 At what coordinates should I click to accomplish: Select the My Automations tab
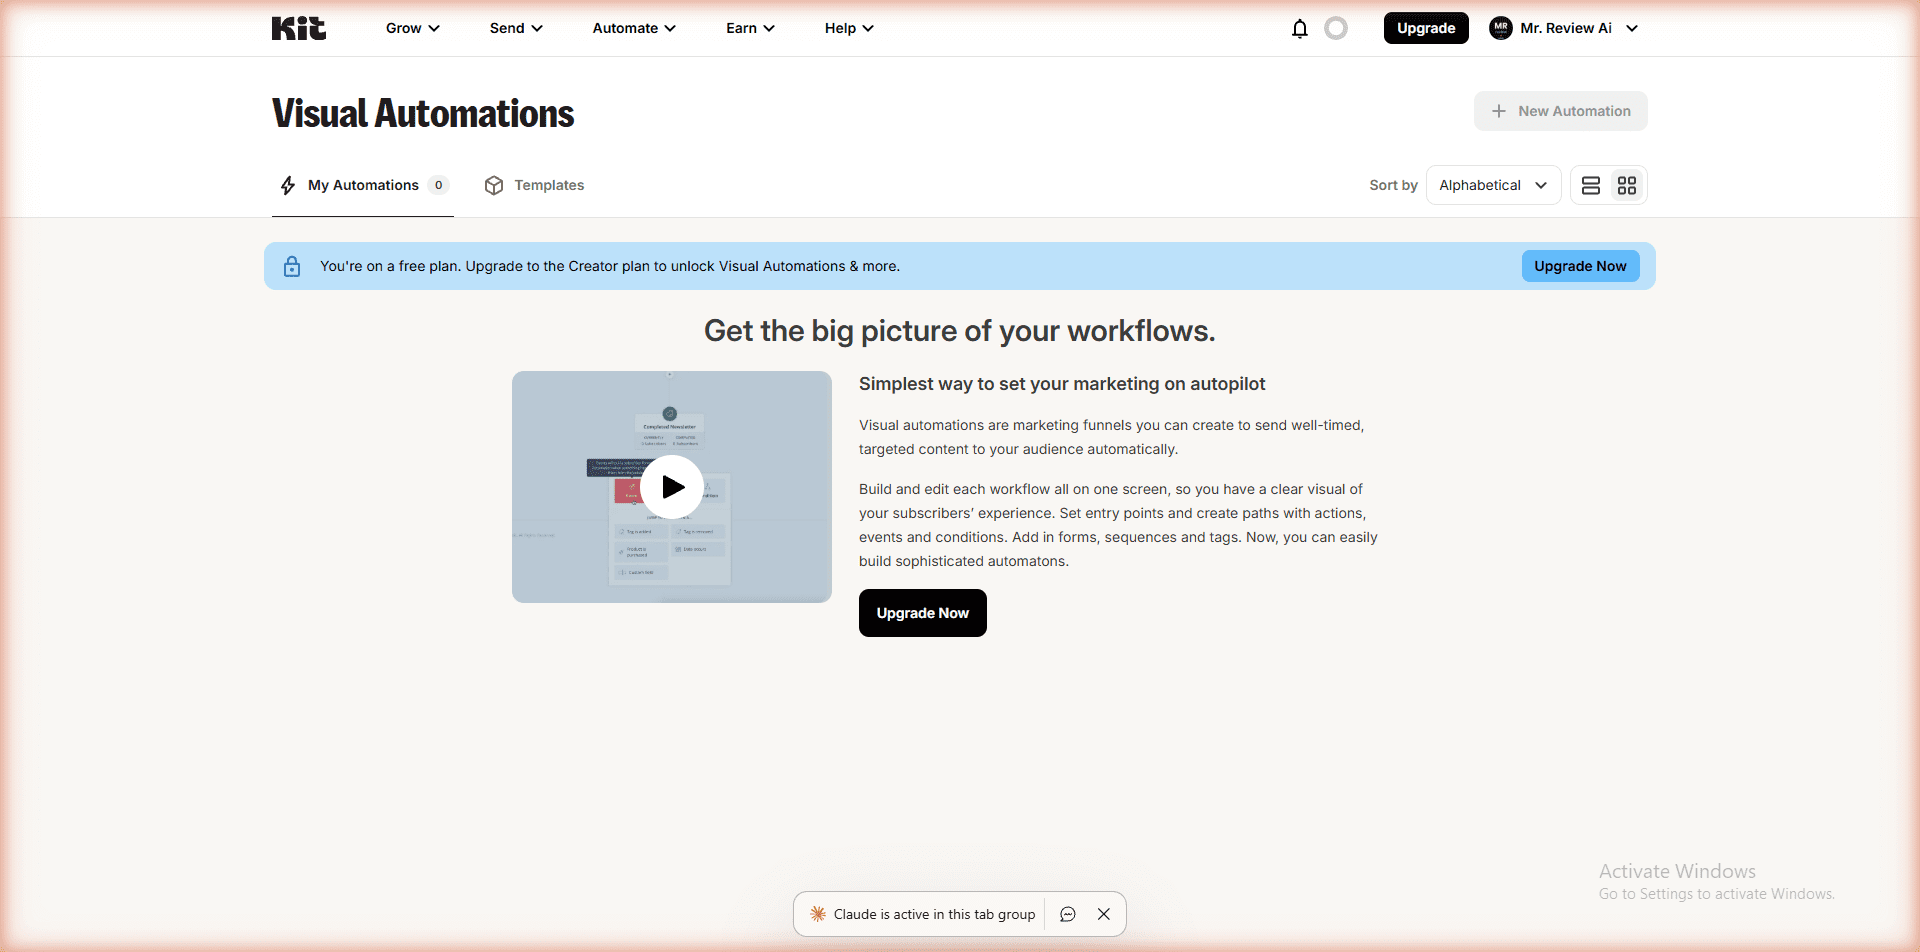coord(363,185)
